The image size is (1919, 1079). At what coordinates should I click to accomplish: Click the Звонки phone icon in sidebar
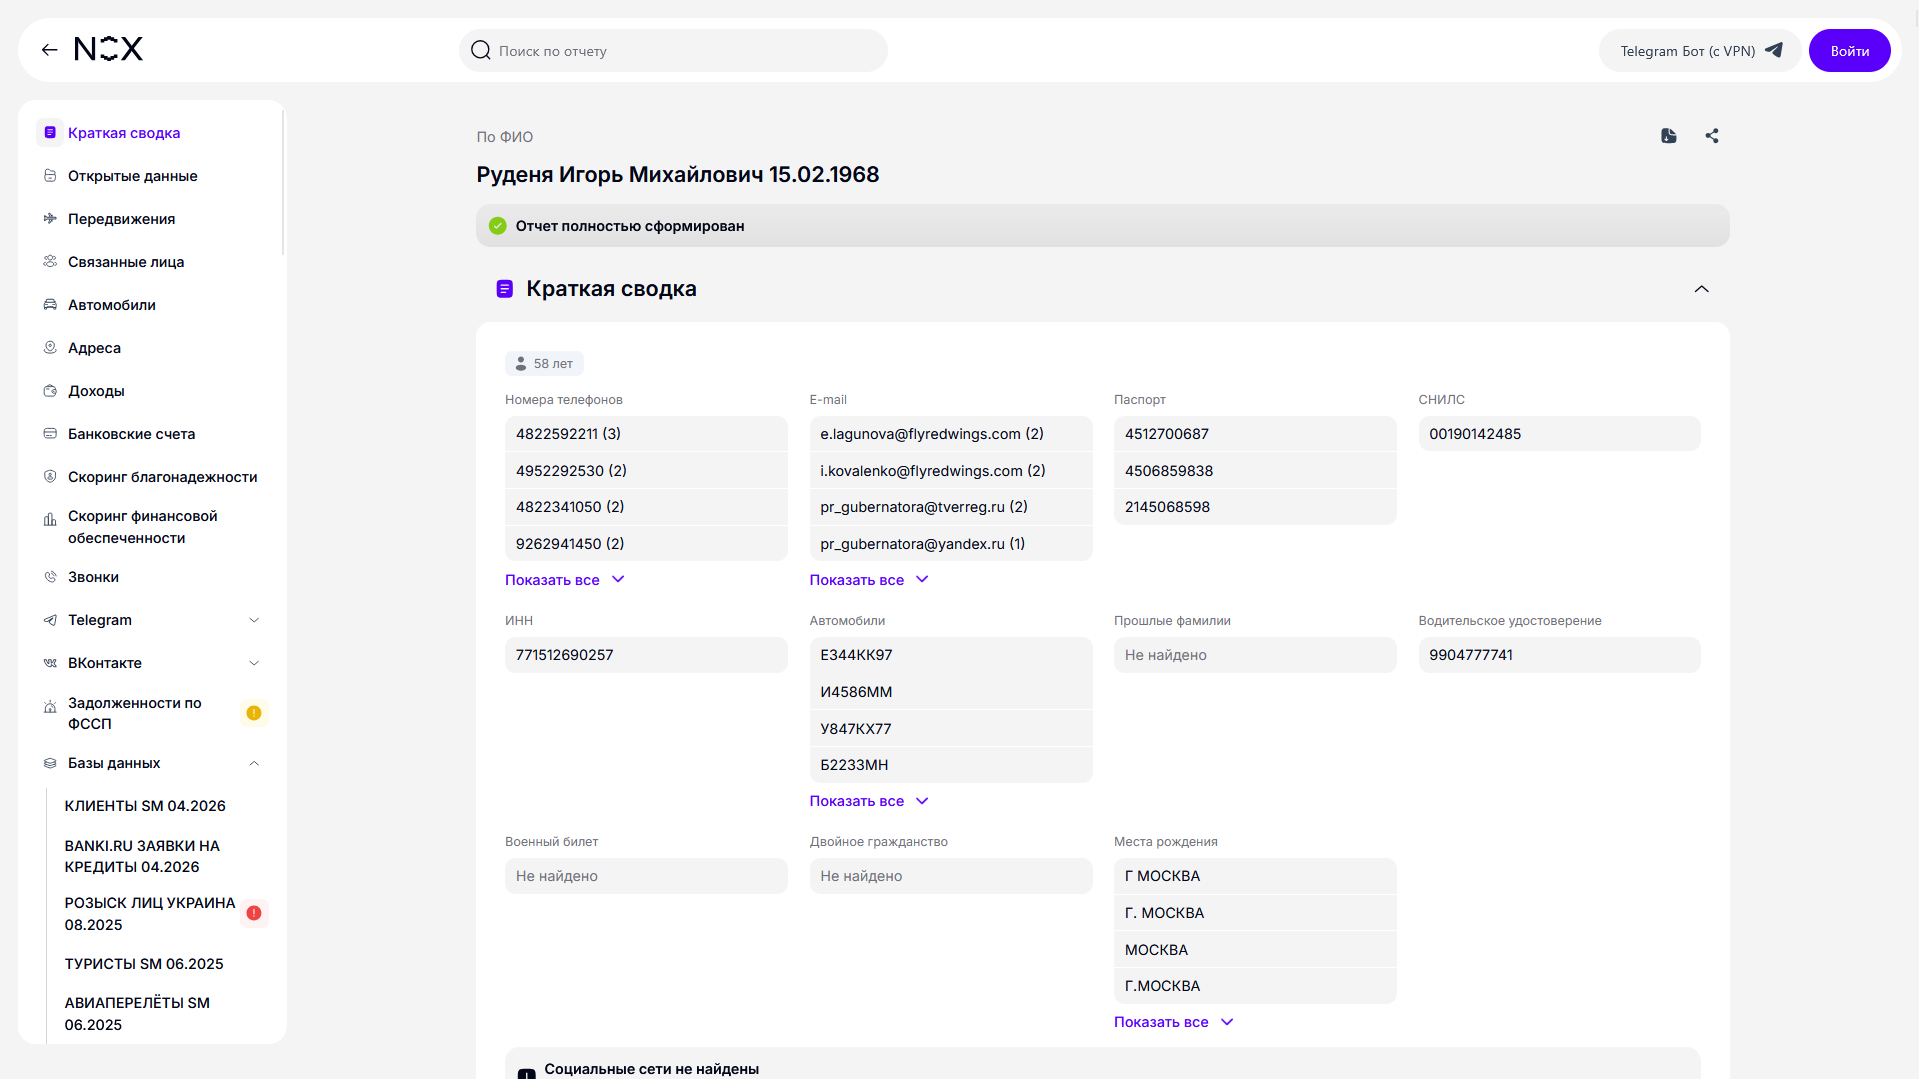pos(50,577)
